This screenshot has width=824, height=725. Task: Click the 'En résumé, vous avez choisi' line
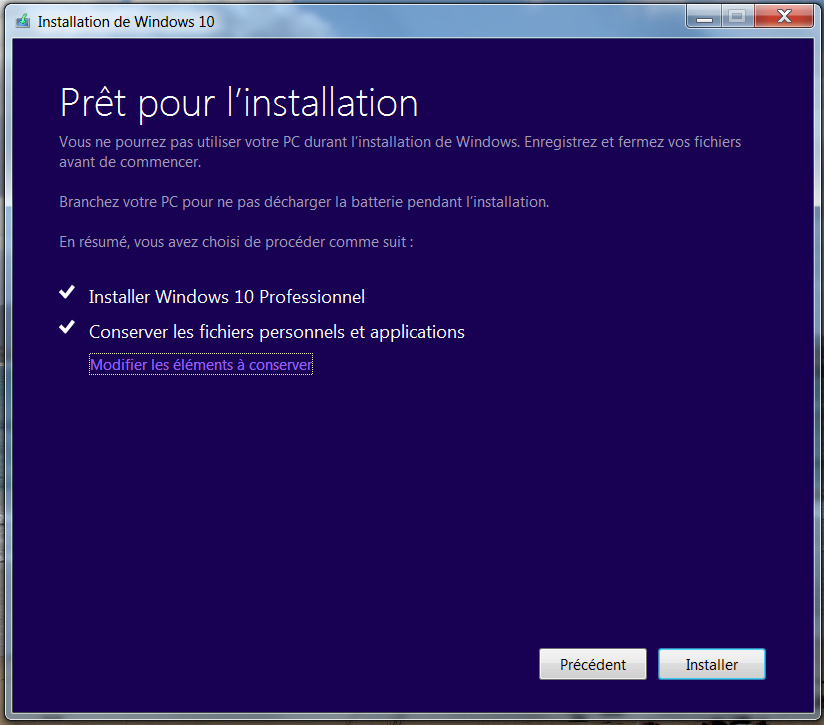pyautogui.click(x=236, y=242)
